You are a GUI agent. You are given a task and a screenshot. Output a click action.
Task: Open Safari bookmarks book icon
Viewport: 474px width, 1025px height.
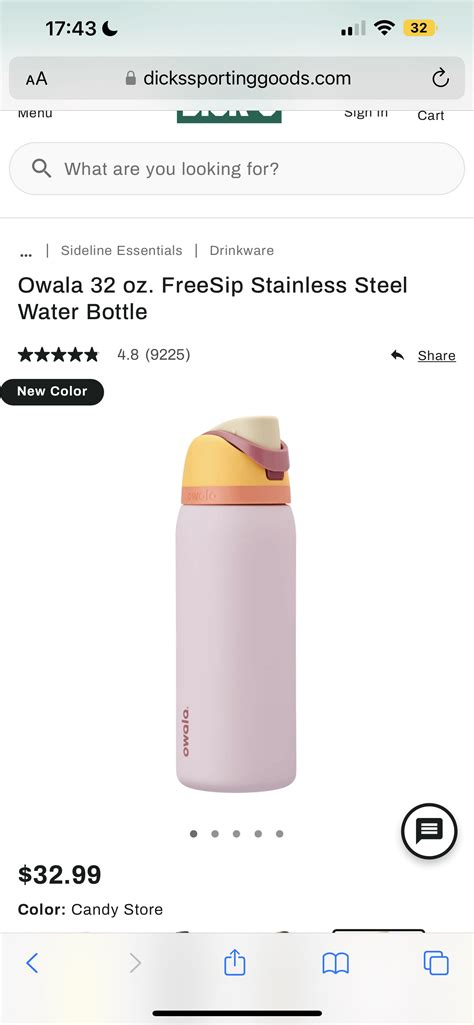point(335,963)
